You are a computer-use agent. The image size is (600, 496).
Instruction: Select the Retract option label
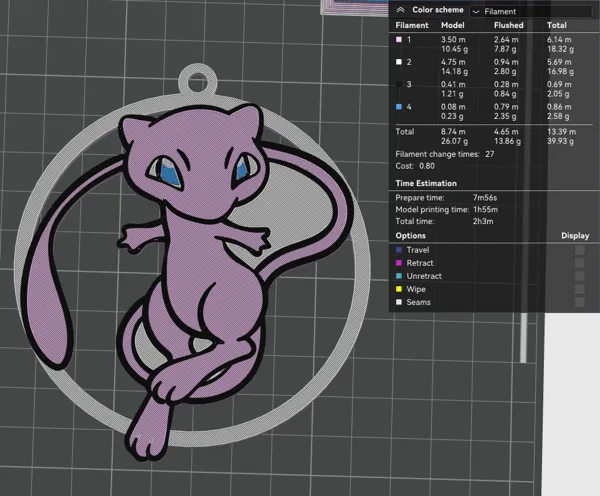[420, 263]
